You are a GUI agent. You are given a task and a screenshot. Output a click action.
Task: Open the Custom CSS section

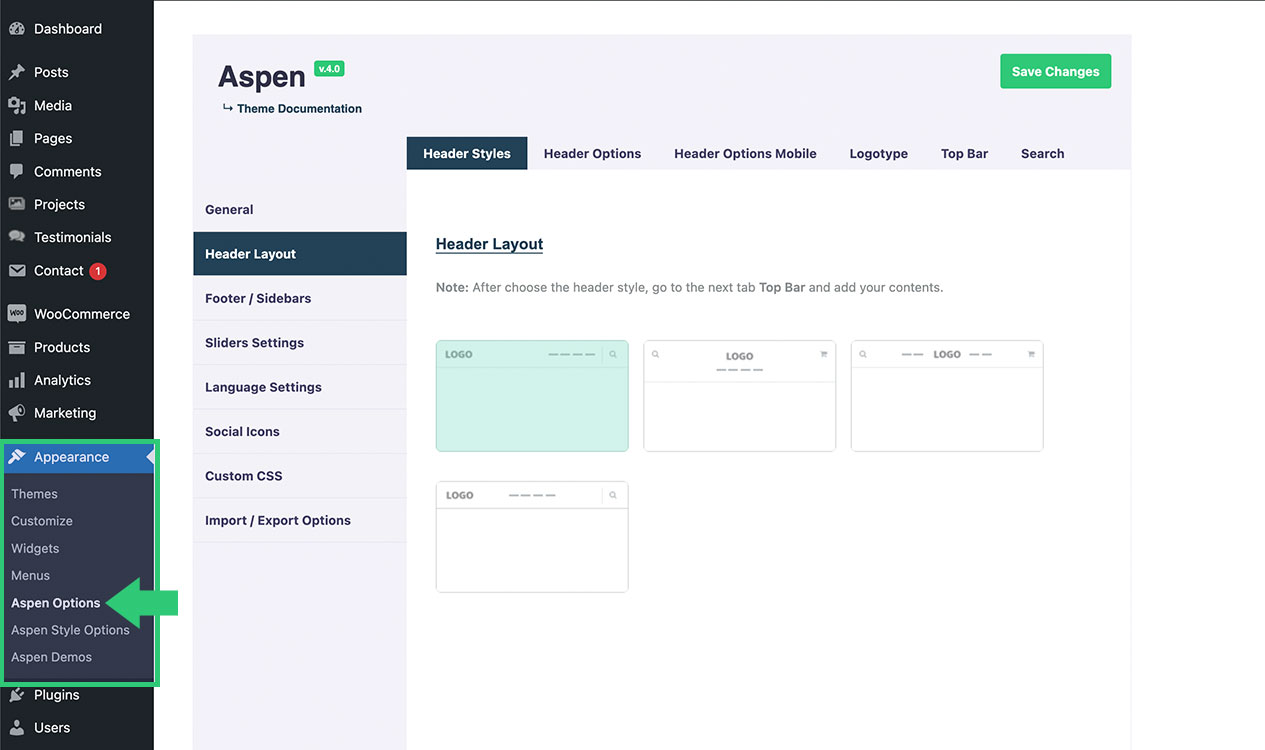click(243, 476)
